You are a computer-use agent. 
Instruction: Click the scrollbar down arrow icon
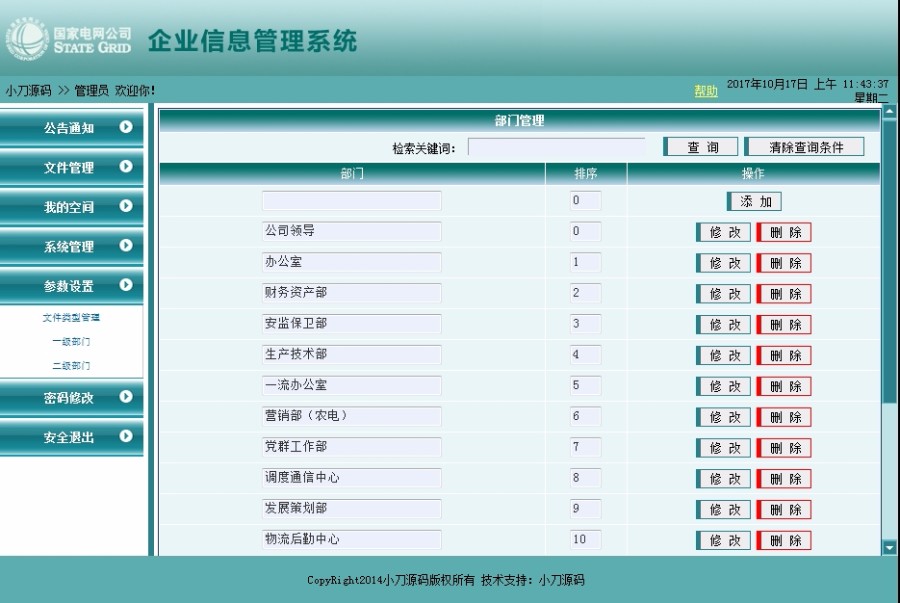(x=886, y=548)
